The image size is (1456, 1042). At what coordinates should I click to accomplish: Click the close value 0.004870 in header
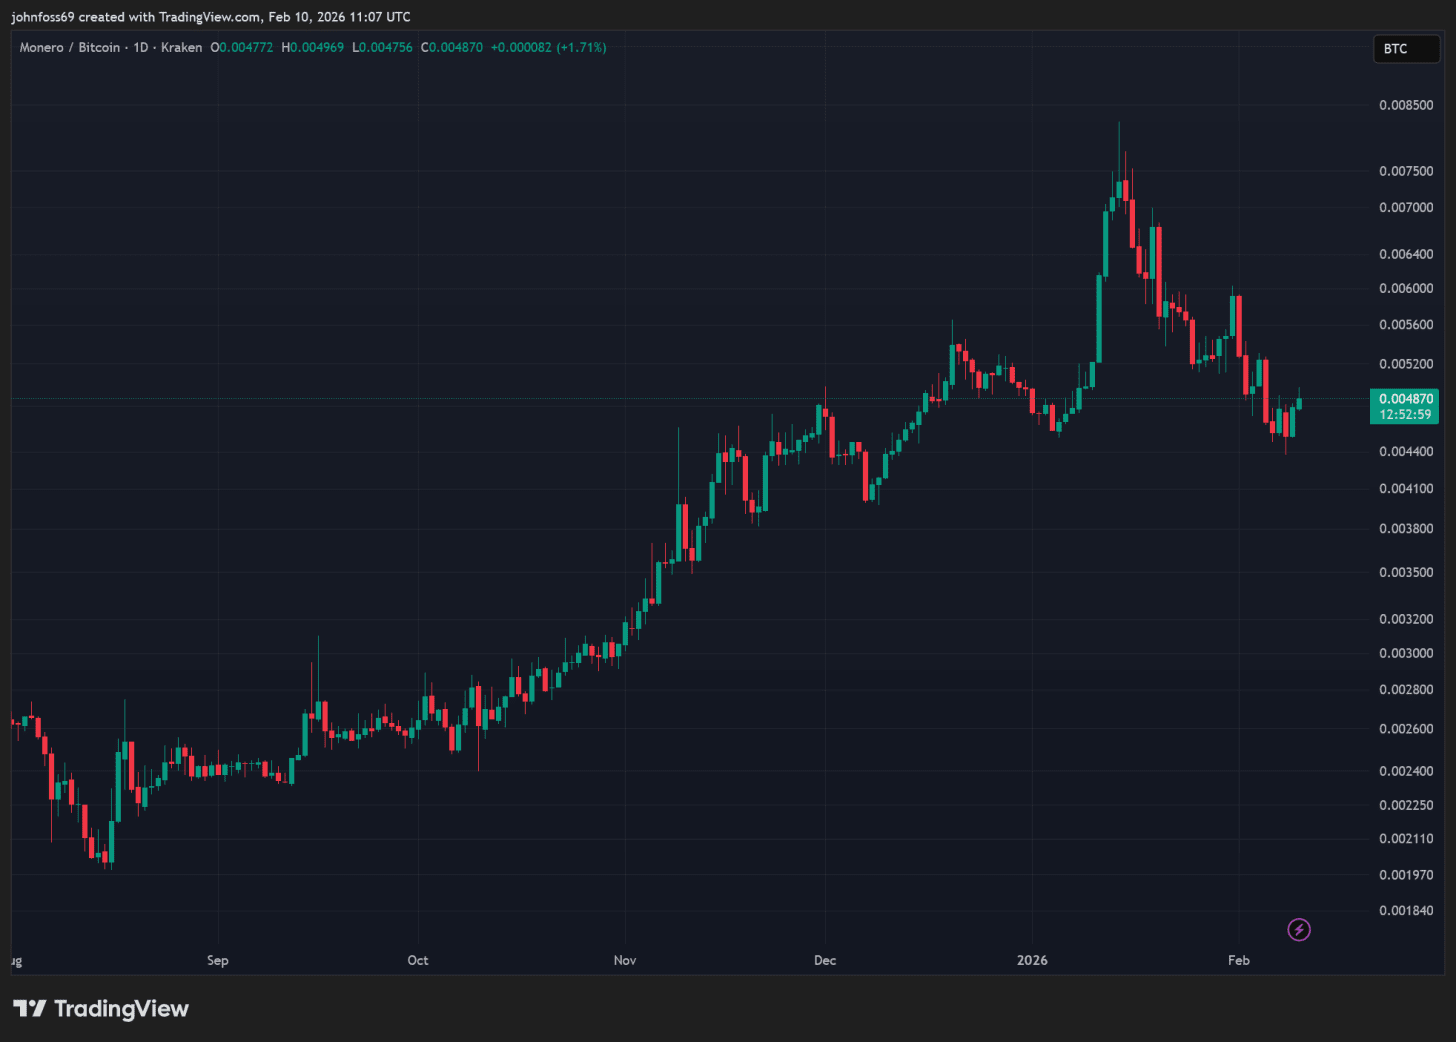click(456, 47)
